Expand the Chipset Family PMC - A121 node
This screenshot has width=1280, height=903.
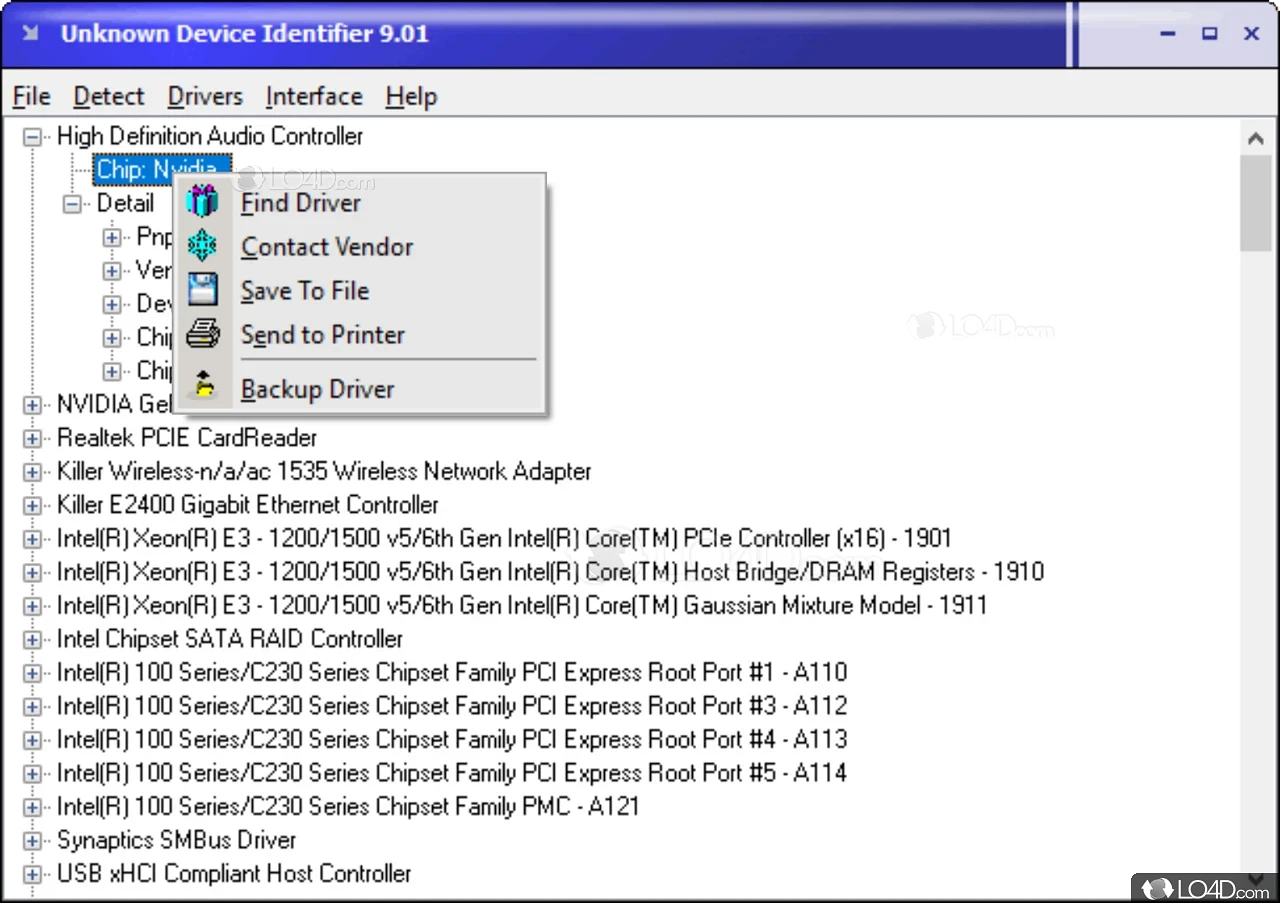click(32, 807)
